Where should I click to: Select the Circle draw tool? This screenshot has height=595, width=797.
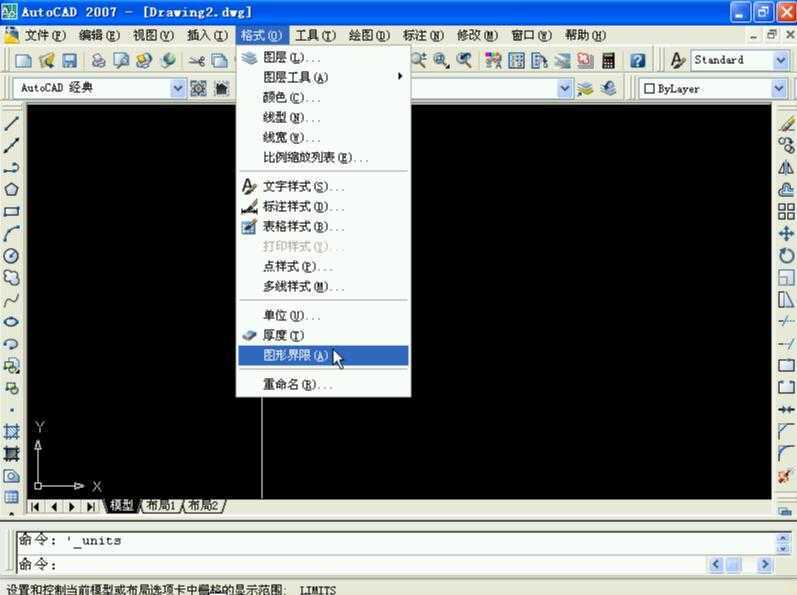point(11,256)
